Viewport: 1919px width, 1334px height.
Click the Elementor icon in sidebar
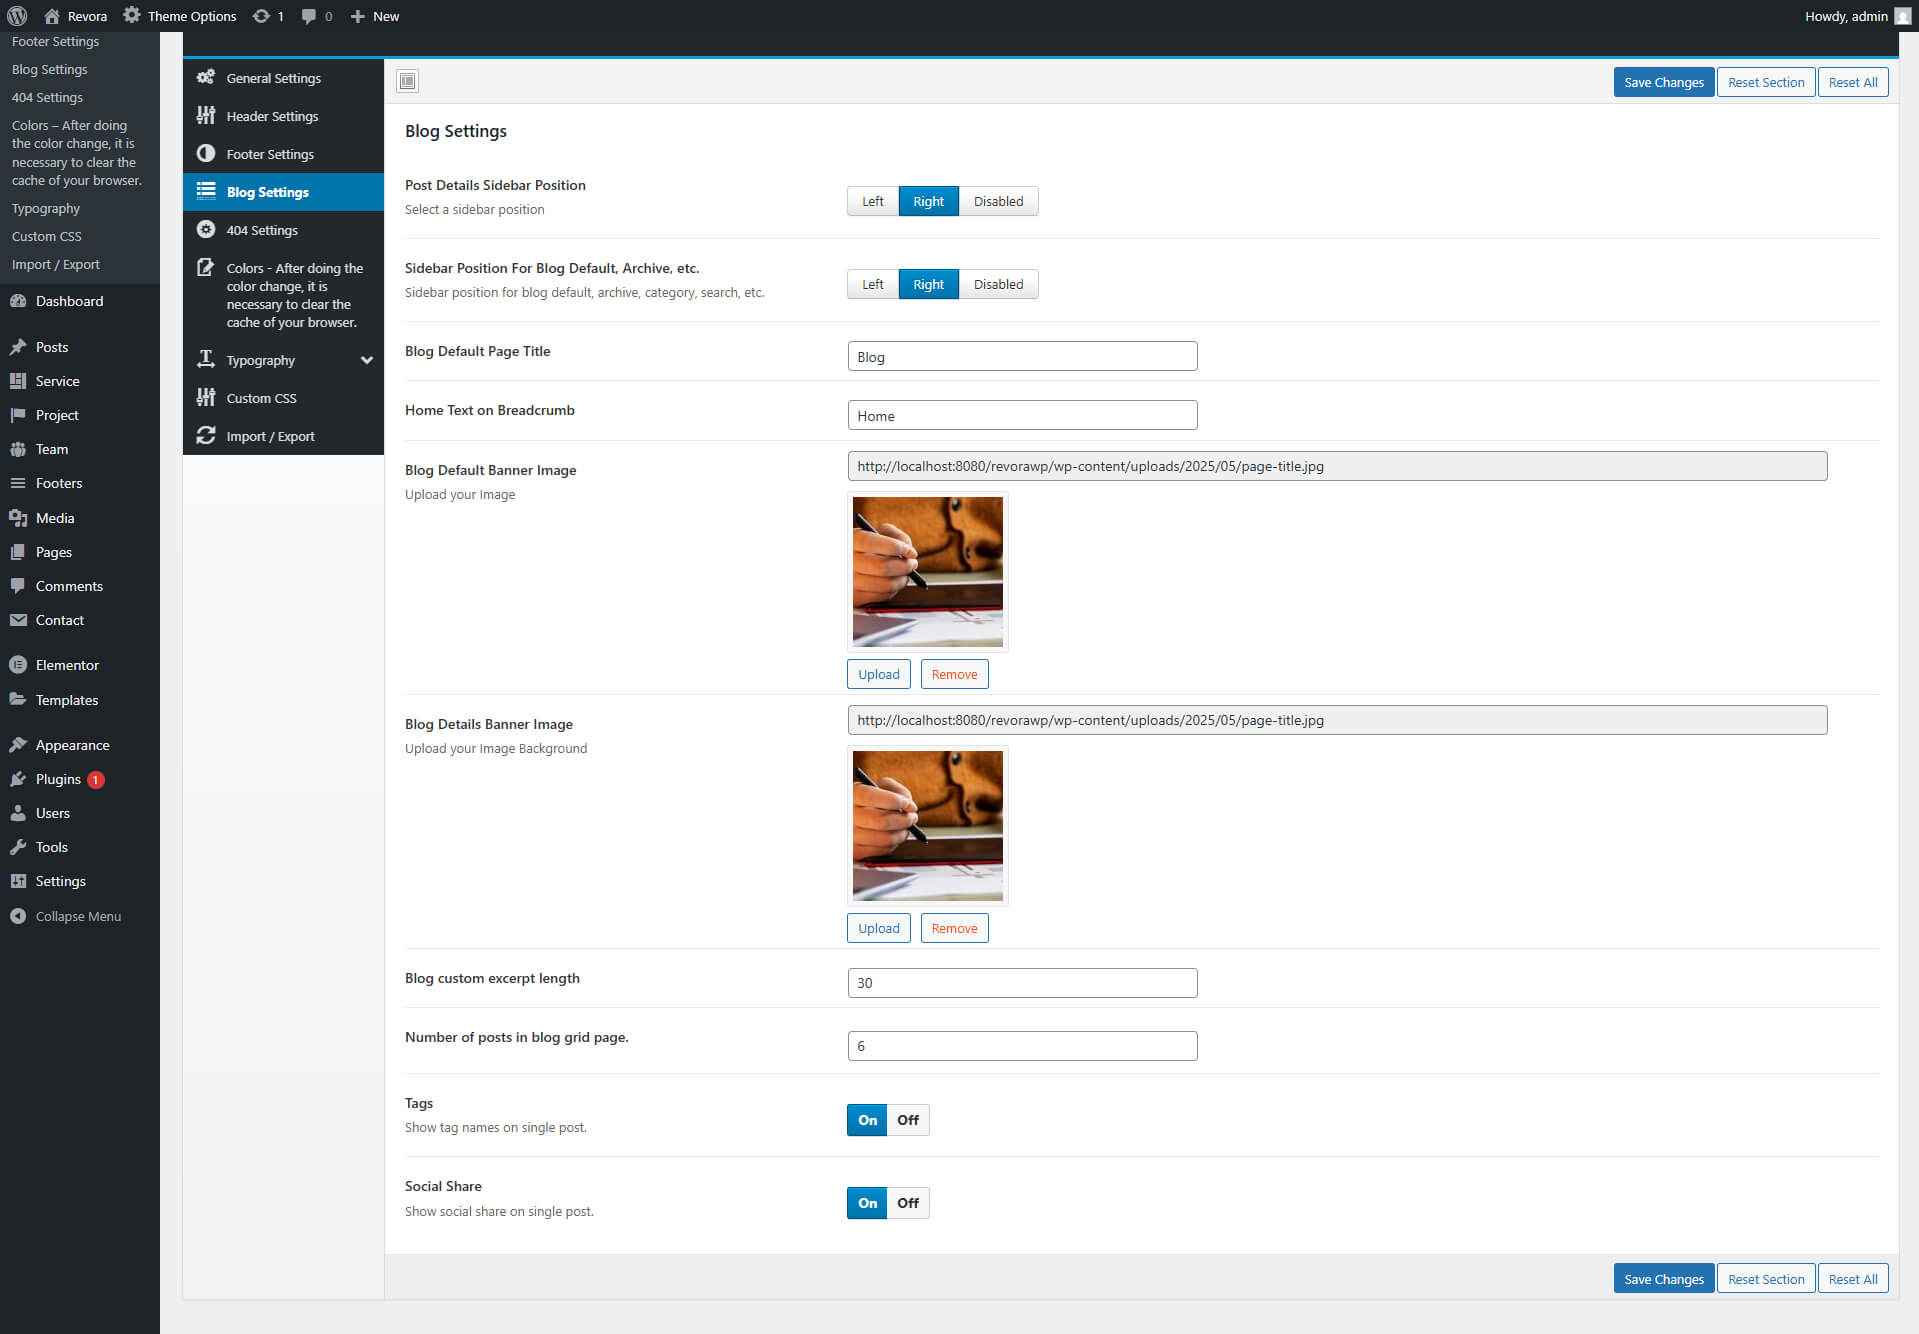click(x=18, y=665)
